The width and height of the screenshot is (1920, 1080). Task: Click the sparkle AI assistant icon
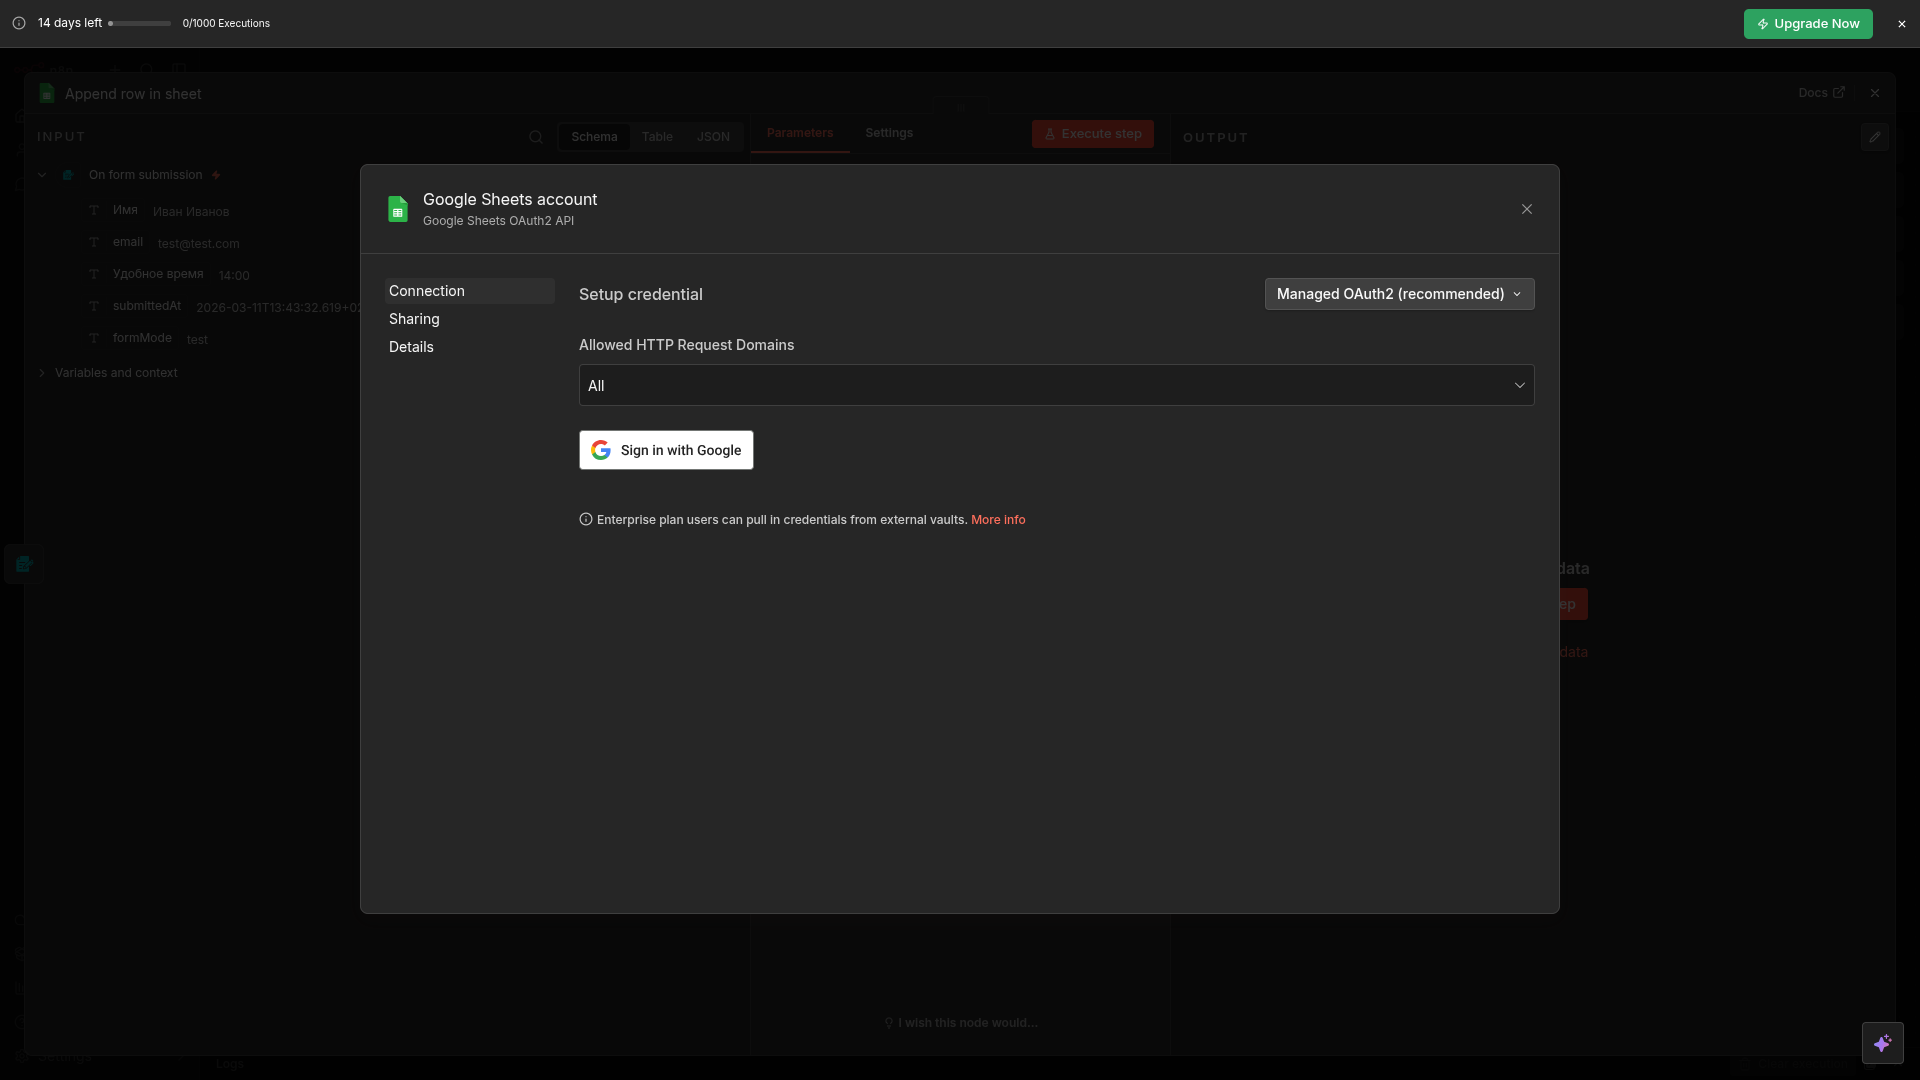[1882, 1043]
